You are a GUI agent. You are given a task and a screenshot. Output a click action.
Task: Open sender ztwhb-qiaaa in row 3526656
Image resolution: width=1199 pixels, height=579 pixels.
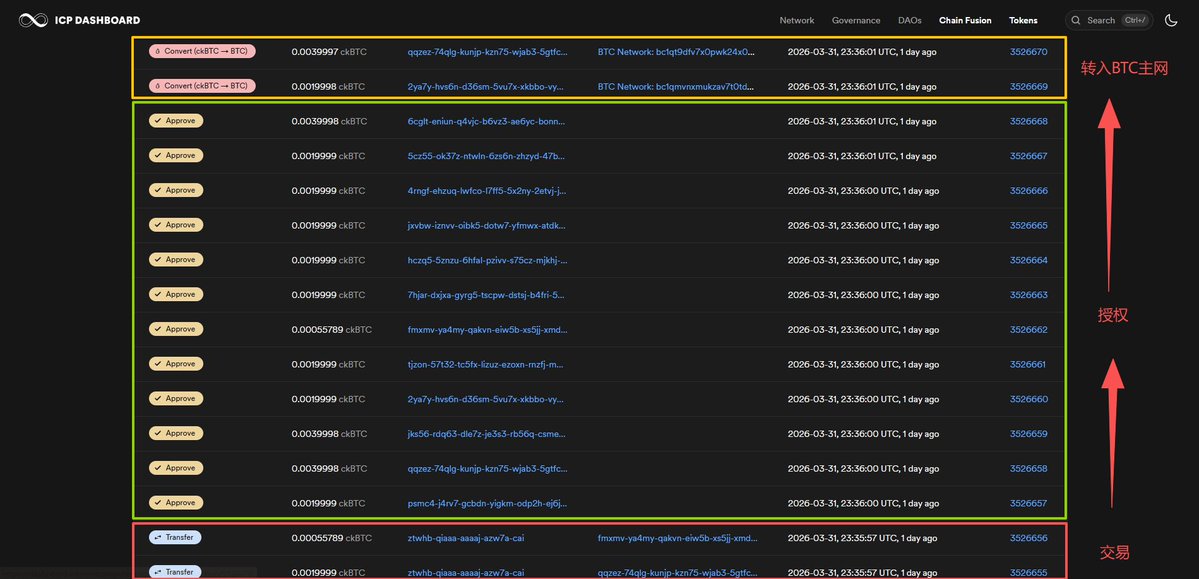466,538
